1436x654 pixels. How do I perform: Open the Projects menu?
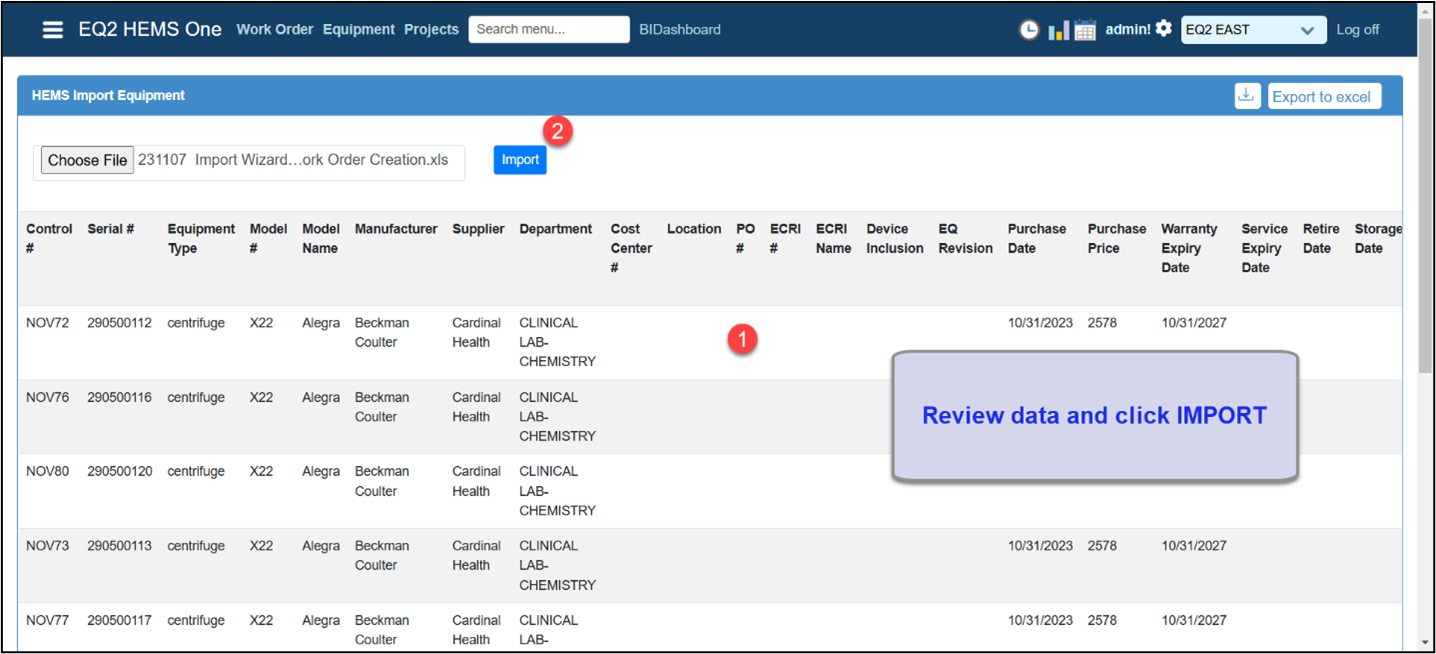(x=431, y=30)
